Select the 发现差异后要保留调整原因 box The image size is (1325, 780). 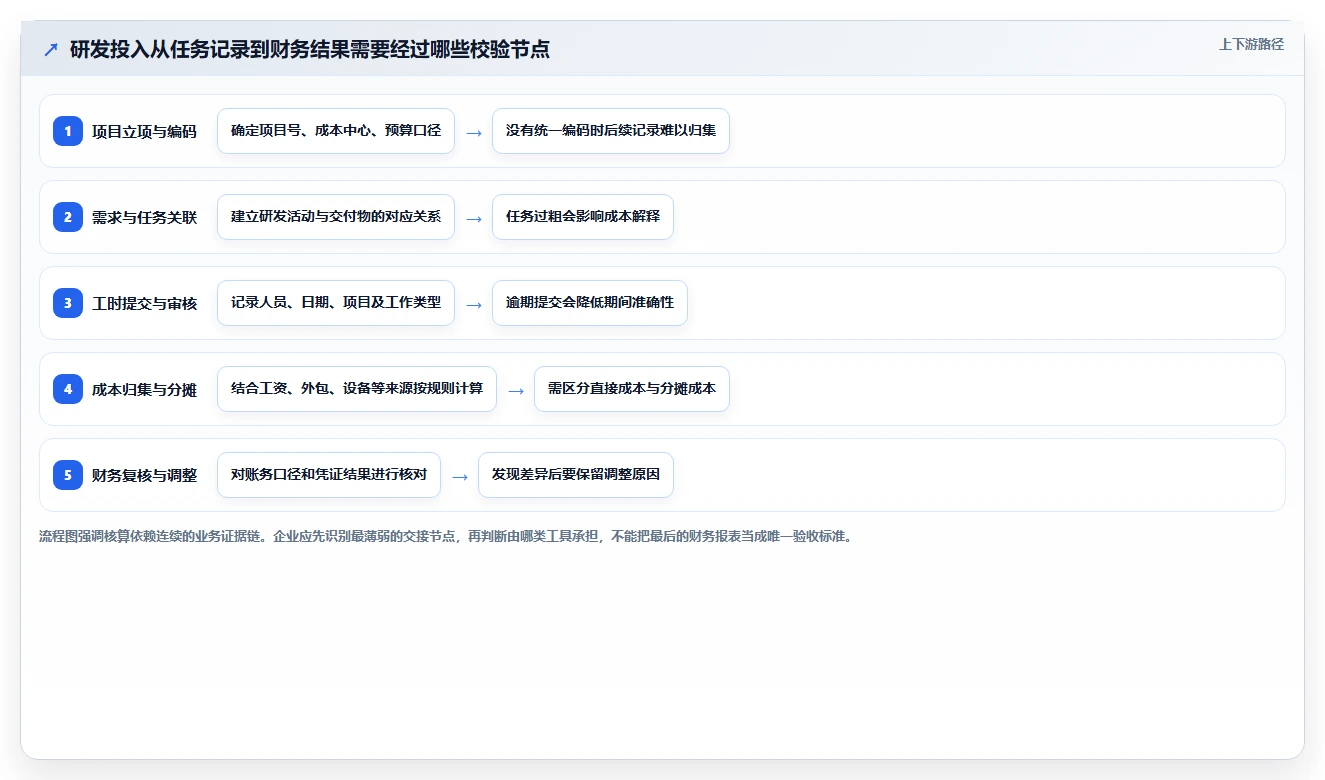tap(576, 475)
